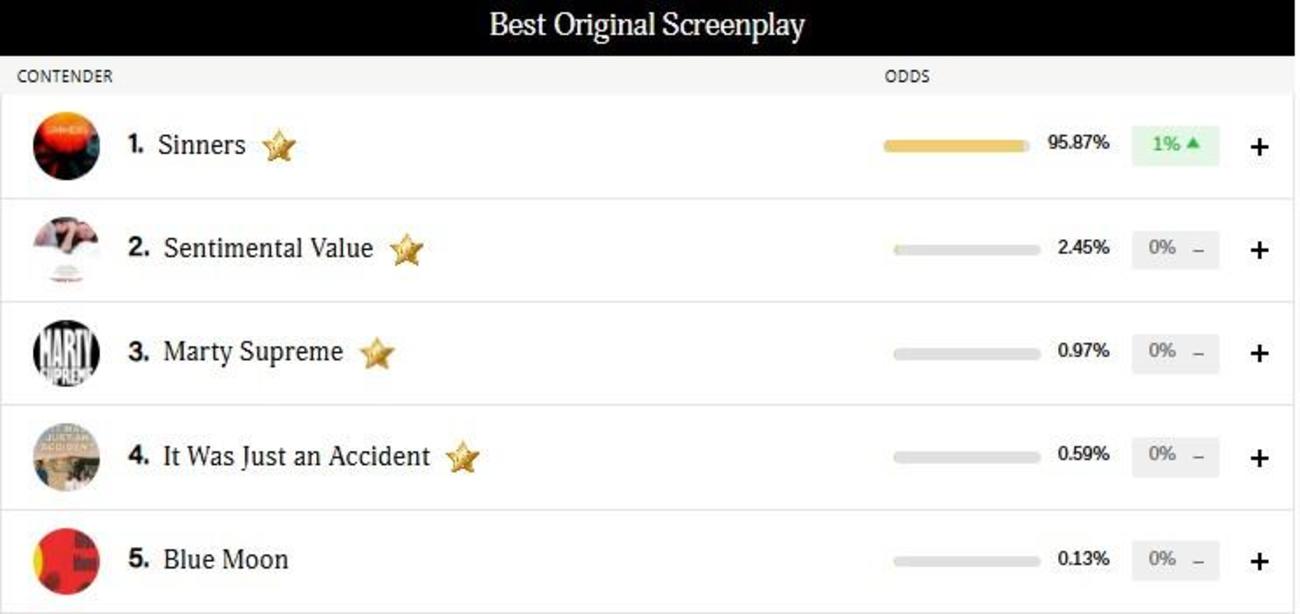Click the Marty Supreme title

(253, 352)
